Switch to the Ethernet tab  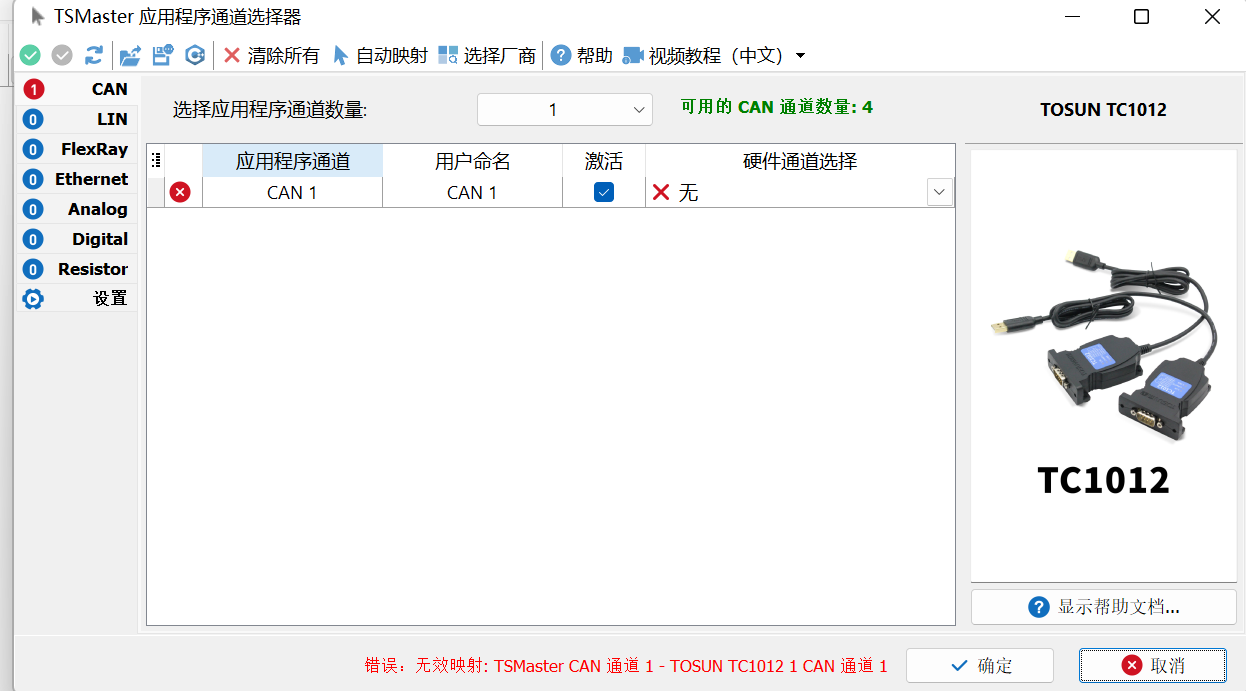click(77, 179)
